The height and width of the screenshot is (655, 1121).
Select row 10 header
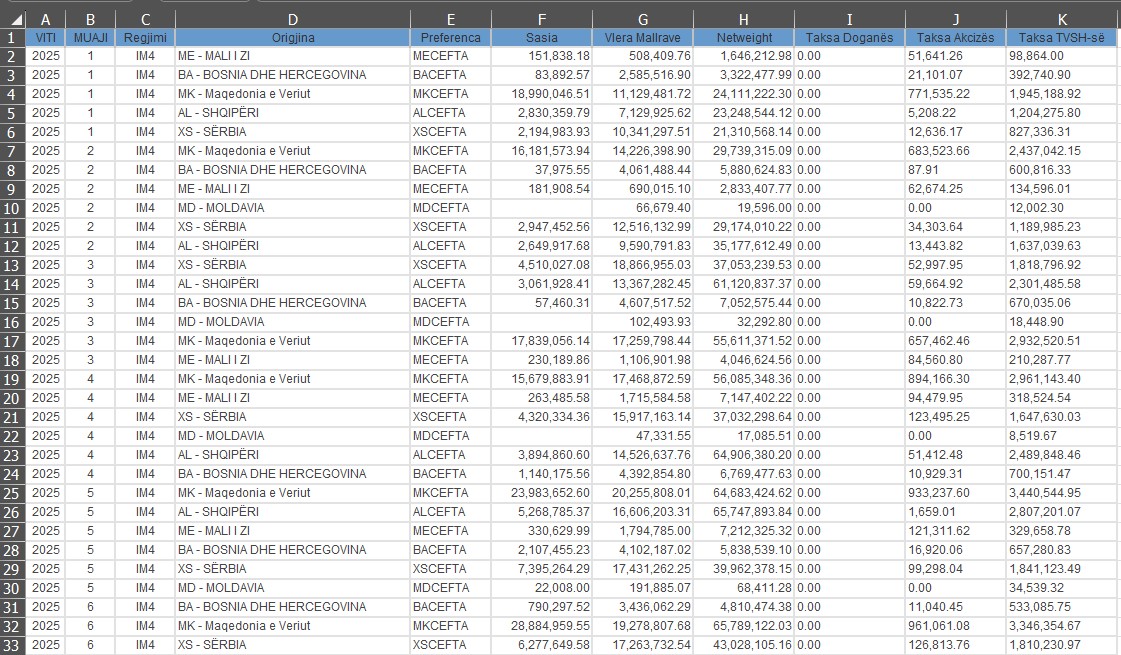pyautogui.click(x=12, y=208)
